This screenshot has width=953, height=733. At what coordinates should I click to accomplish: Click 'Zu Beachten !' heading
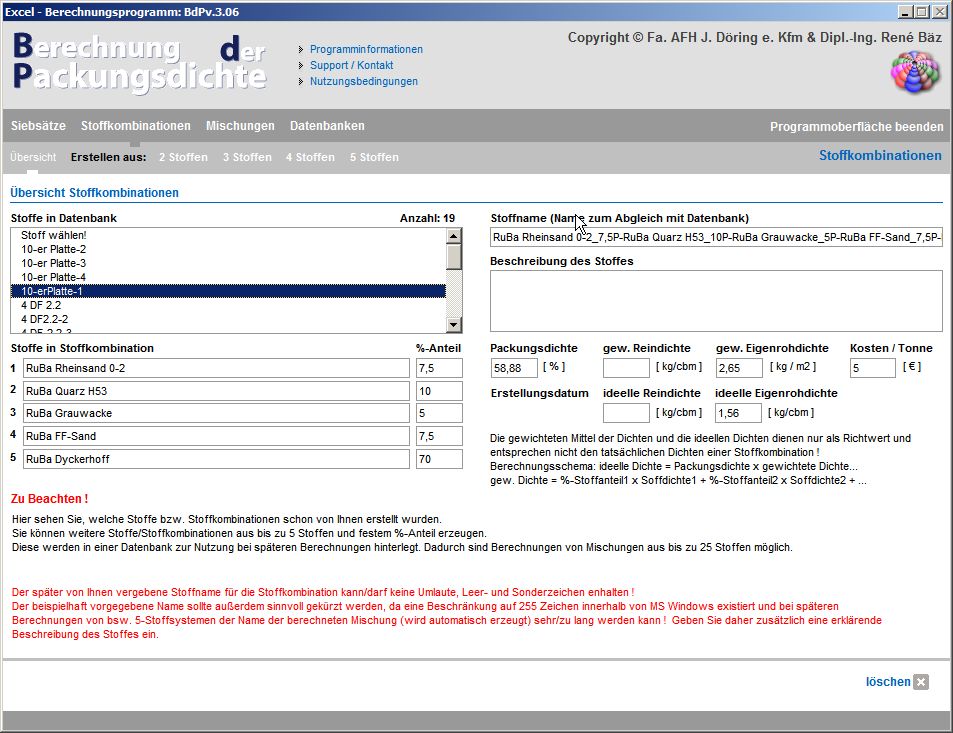[49, 499]
